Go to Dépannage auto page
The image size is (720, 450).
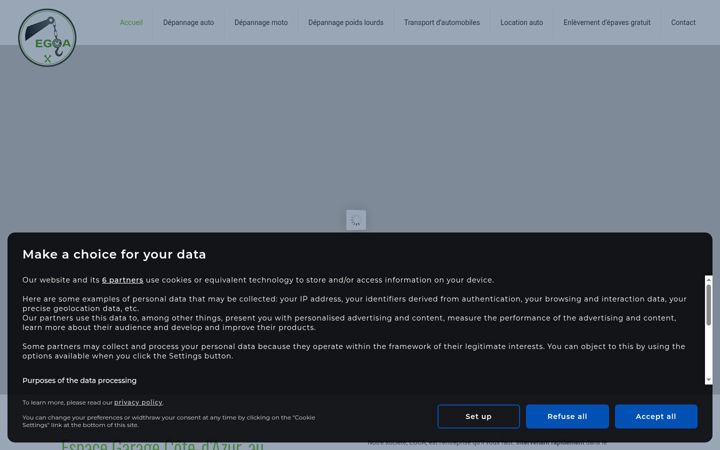coord(188,22)
